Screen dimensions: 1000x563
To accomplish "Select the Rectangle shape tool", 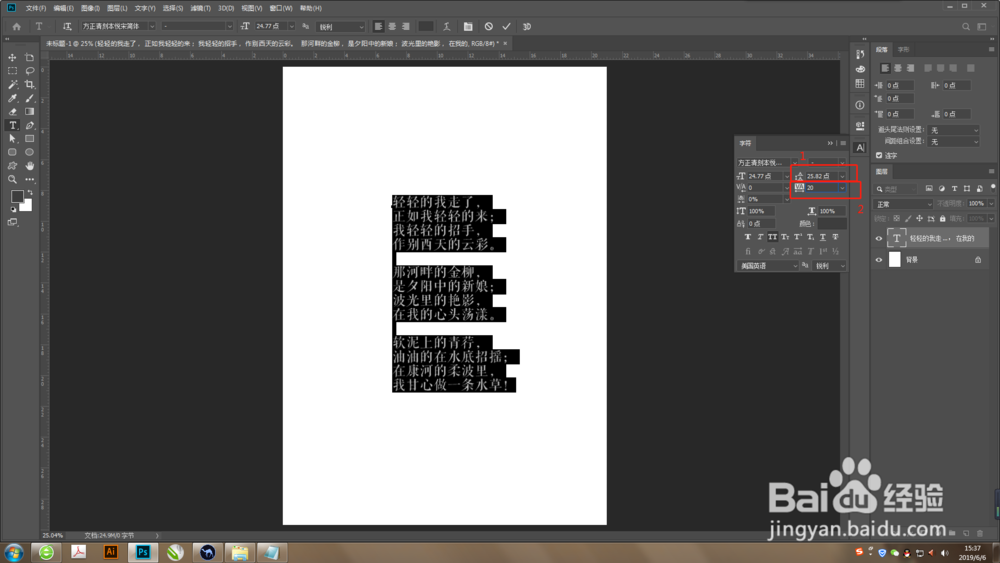I will [x=29, y=138].
